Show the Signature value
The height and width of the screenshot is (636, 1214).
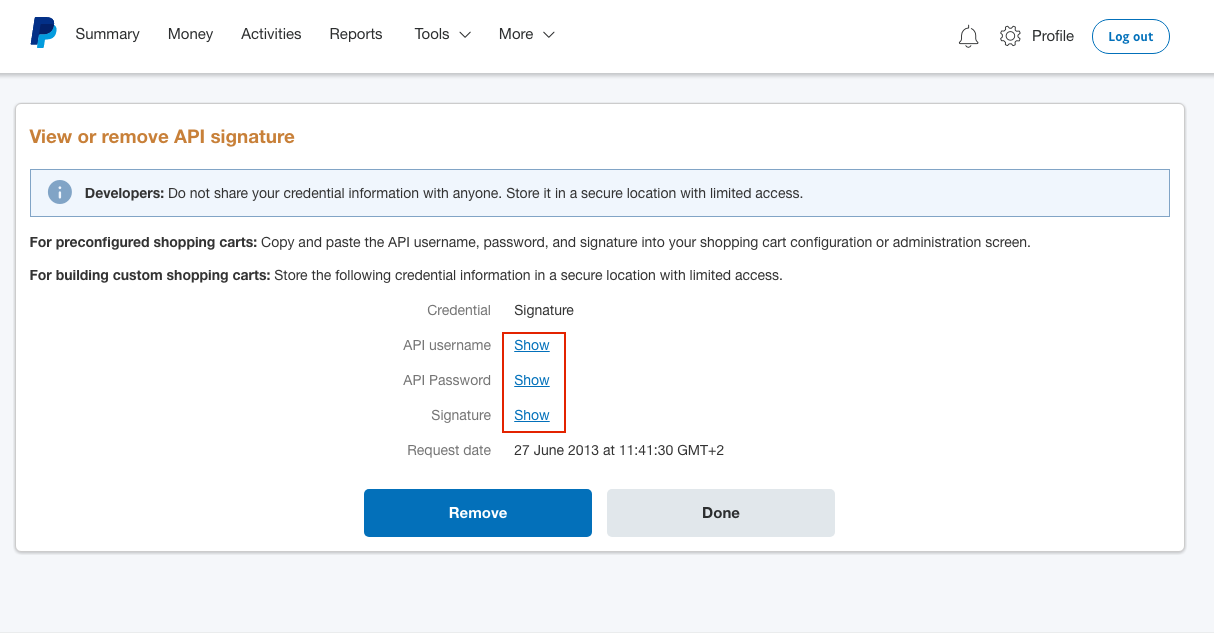(531, 415)
